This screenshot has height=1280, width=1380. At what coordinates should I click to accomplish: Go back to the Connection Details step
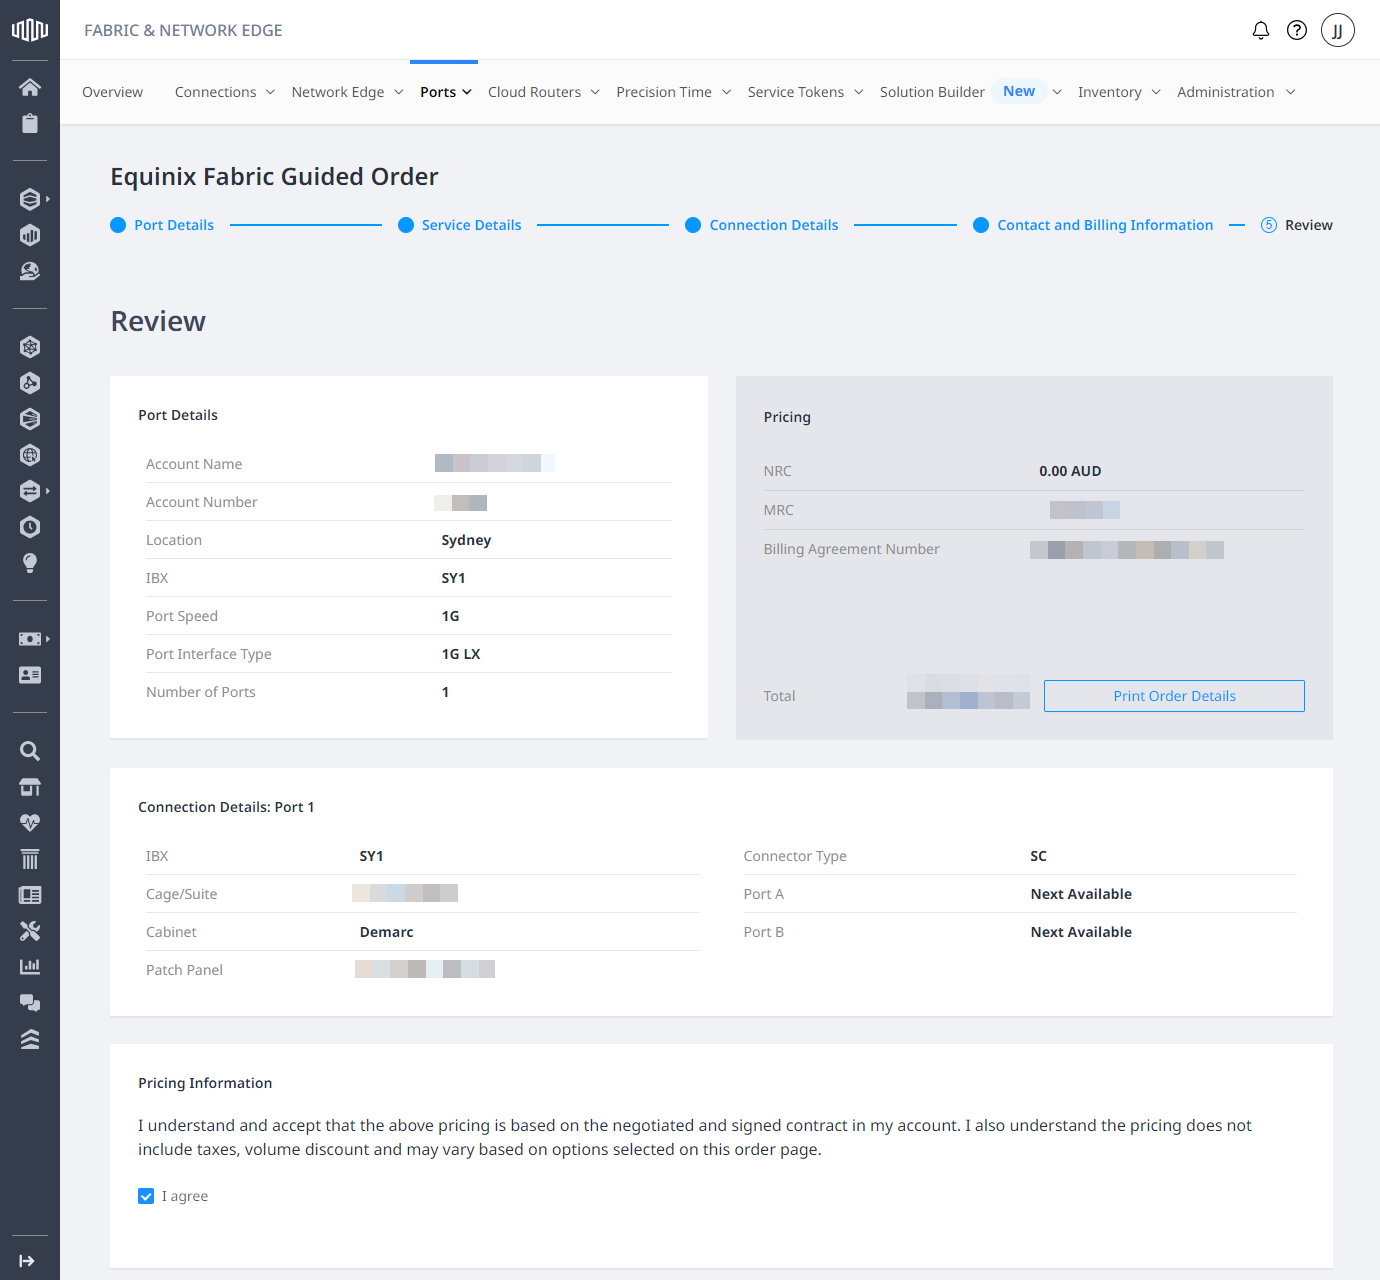click(x=762, y=225)
